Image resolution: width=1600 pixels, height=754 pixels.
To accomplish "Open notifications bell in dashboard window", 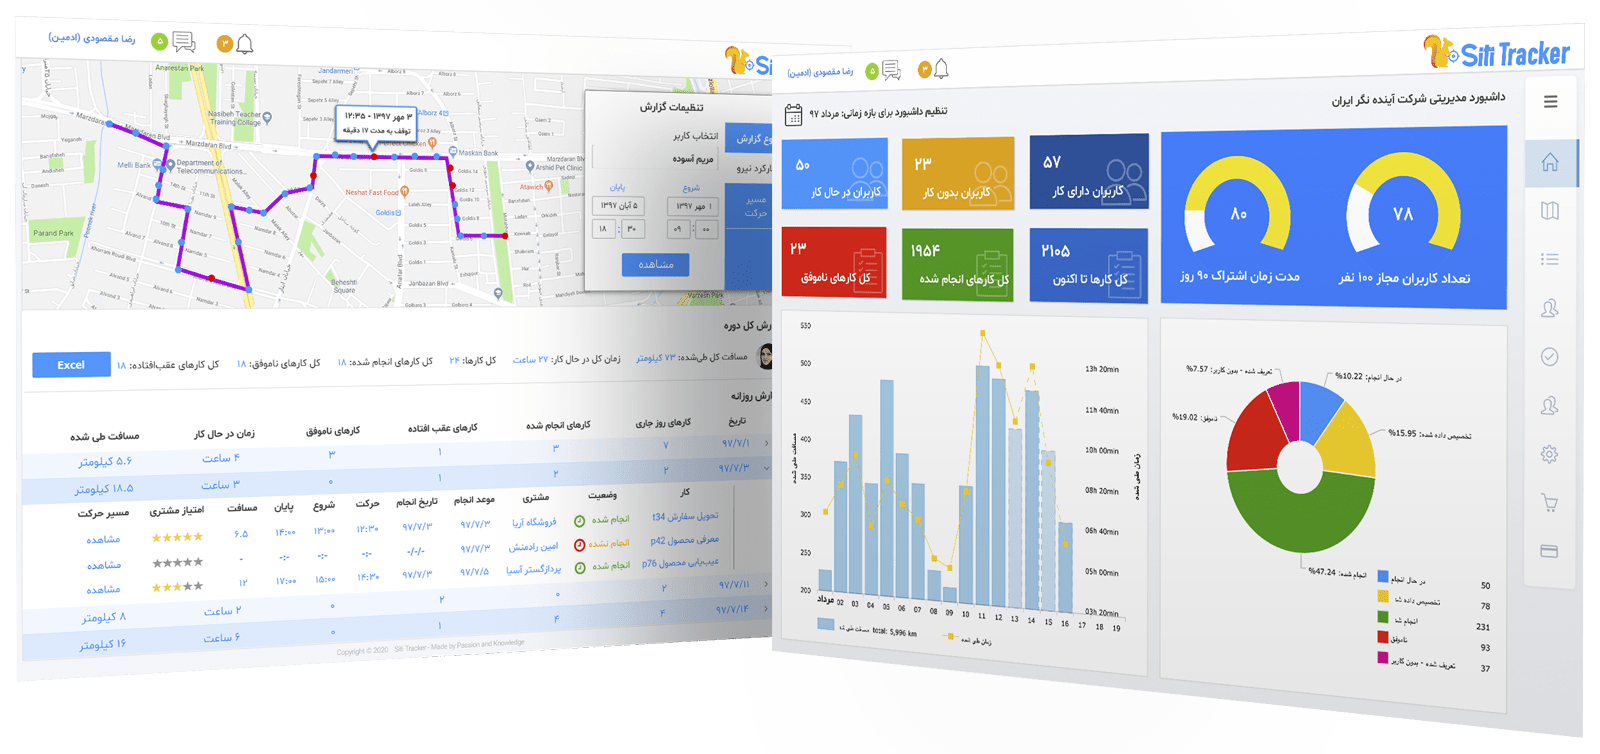I will click(x=941, y=69).
